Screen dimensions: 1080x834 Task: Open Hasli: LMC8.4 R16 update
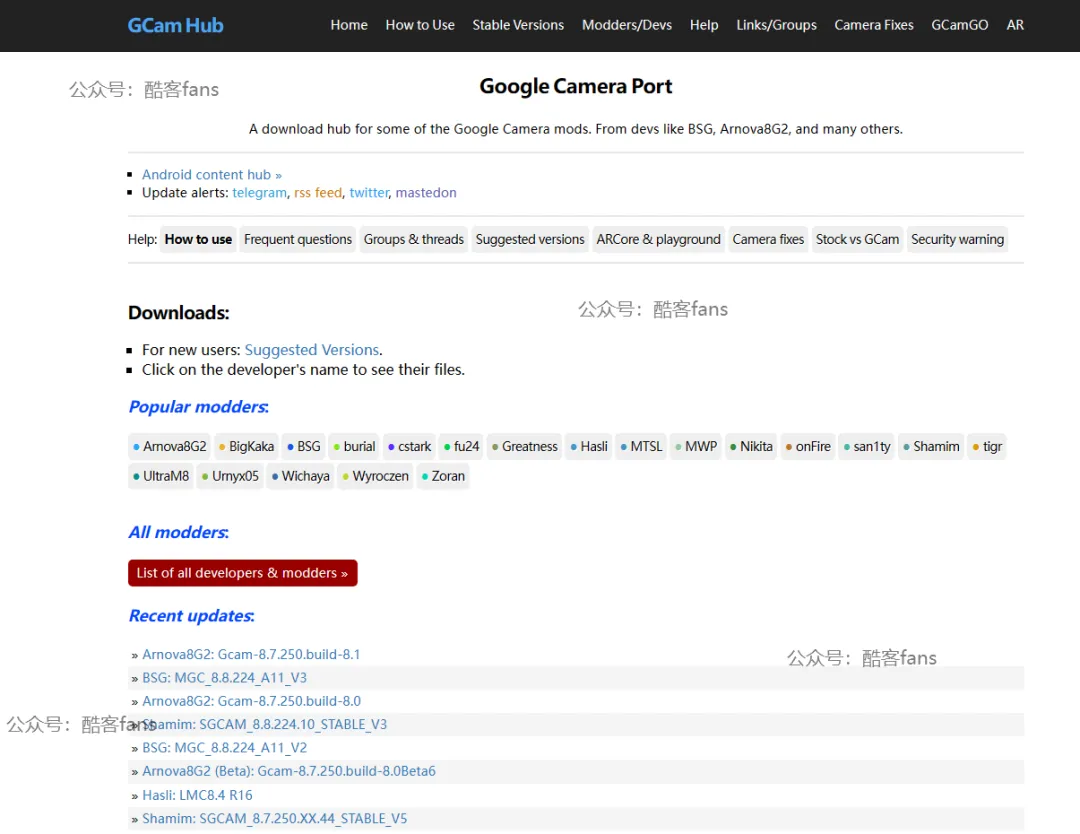point(197,795)
